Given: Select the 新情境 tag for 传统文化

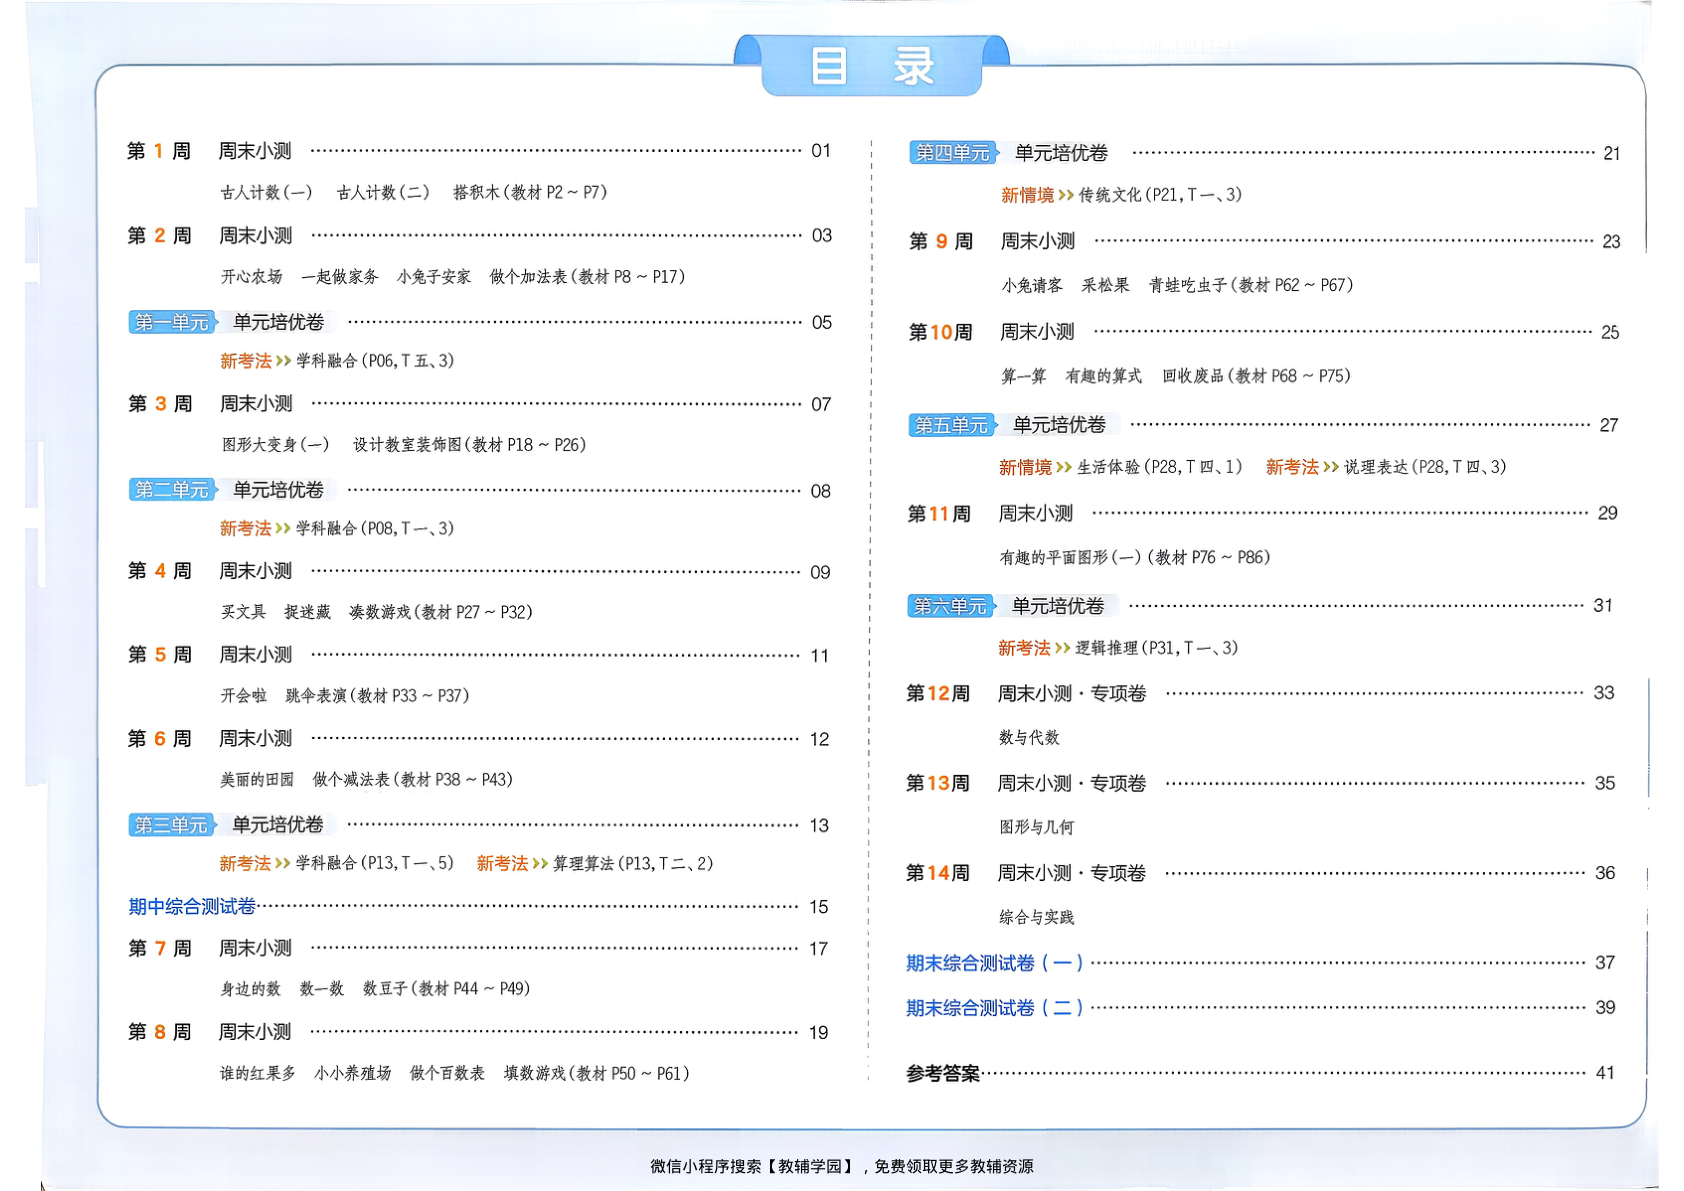Looking at the screenshot, I should click(x=1027, y=195).
